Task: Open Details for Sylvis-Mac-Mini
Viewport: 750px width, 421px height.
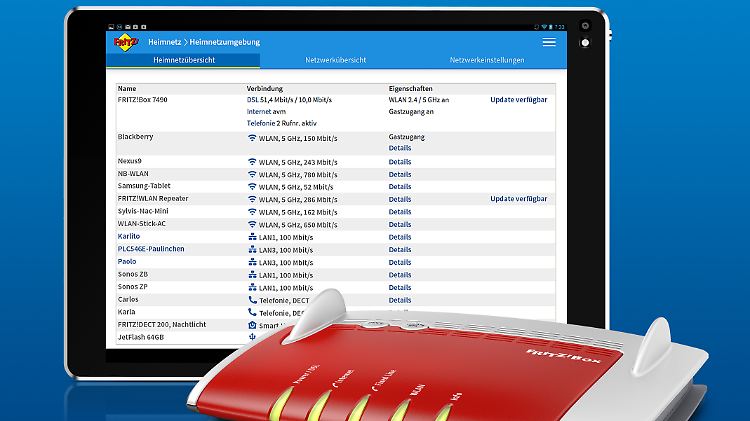Action: tap(400, 211)
